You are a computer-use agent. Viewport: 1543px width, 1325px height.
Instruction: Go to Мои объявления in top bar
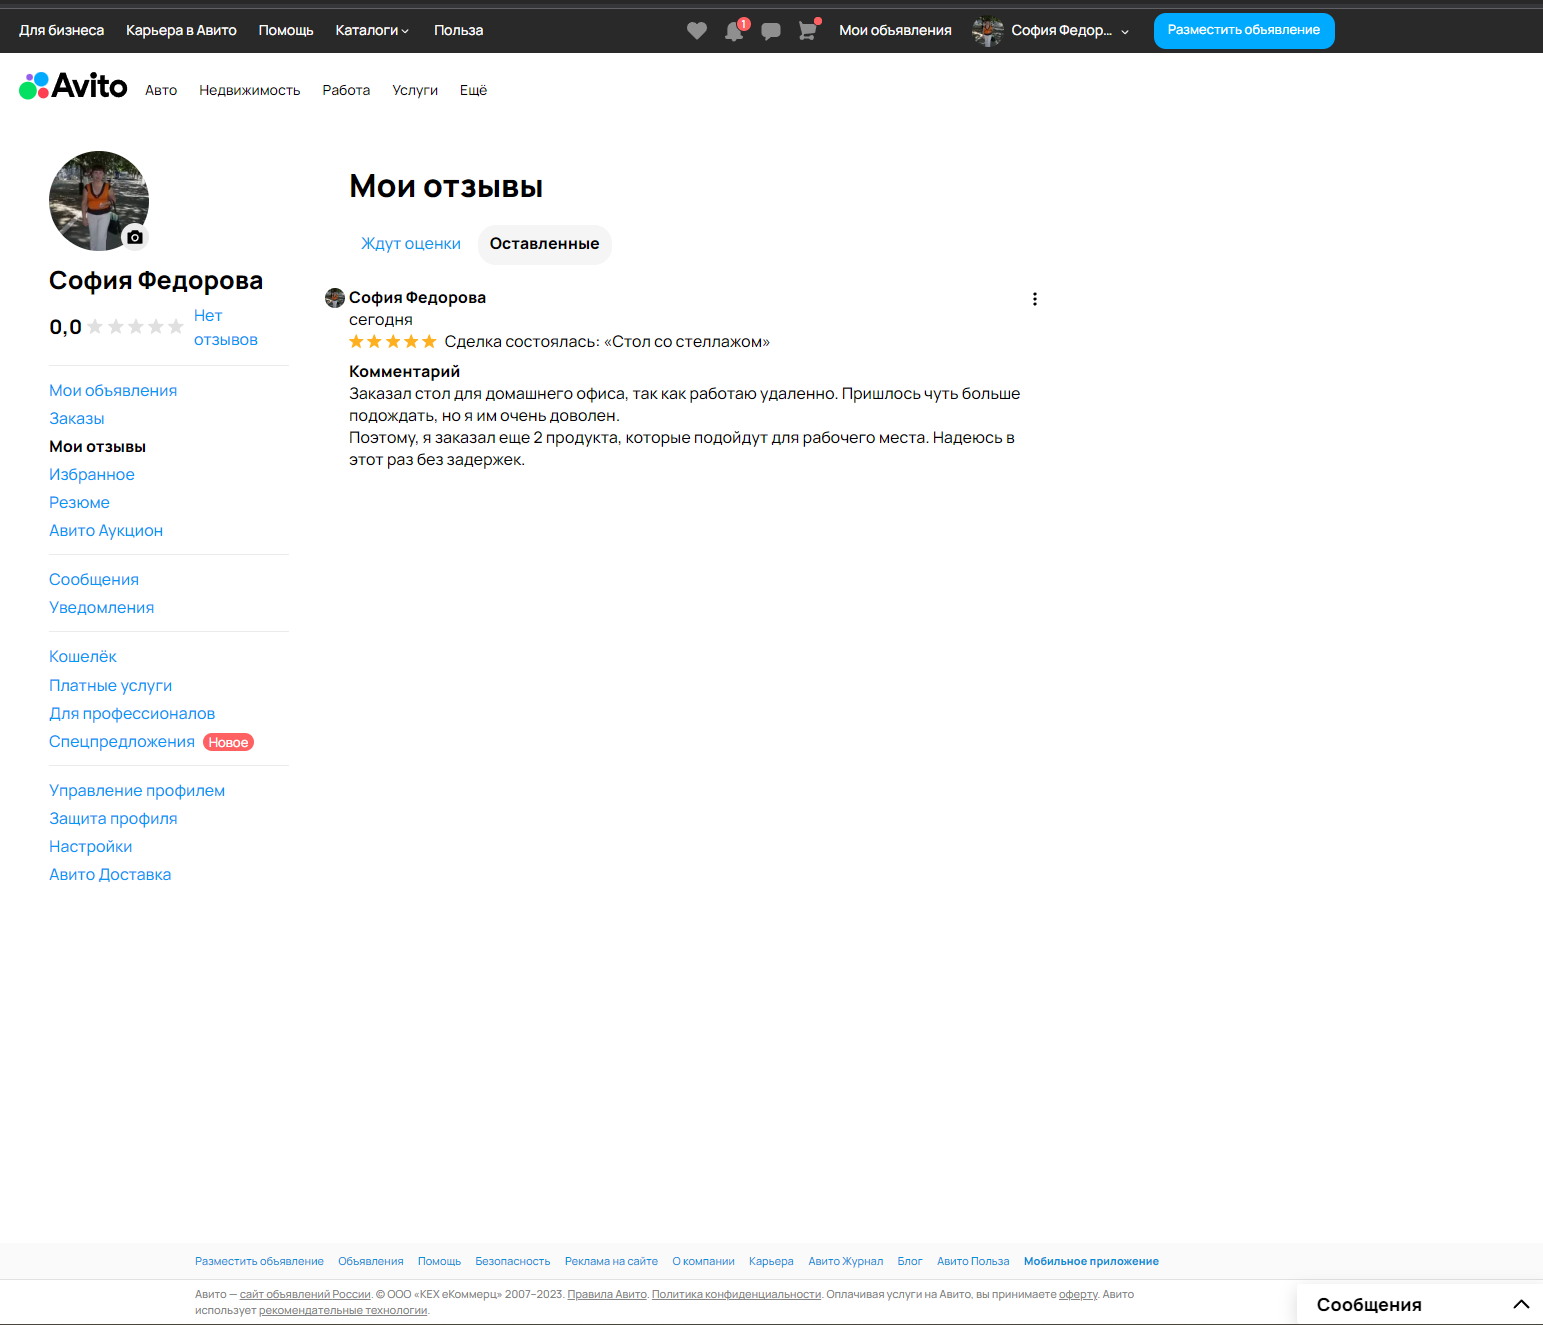pyautogui.click(x=895, y=31)
